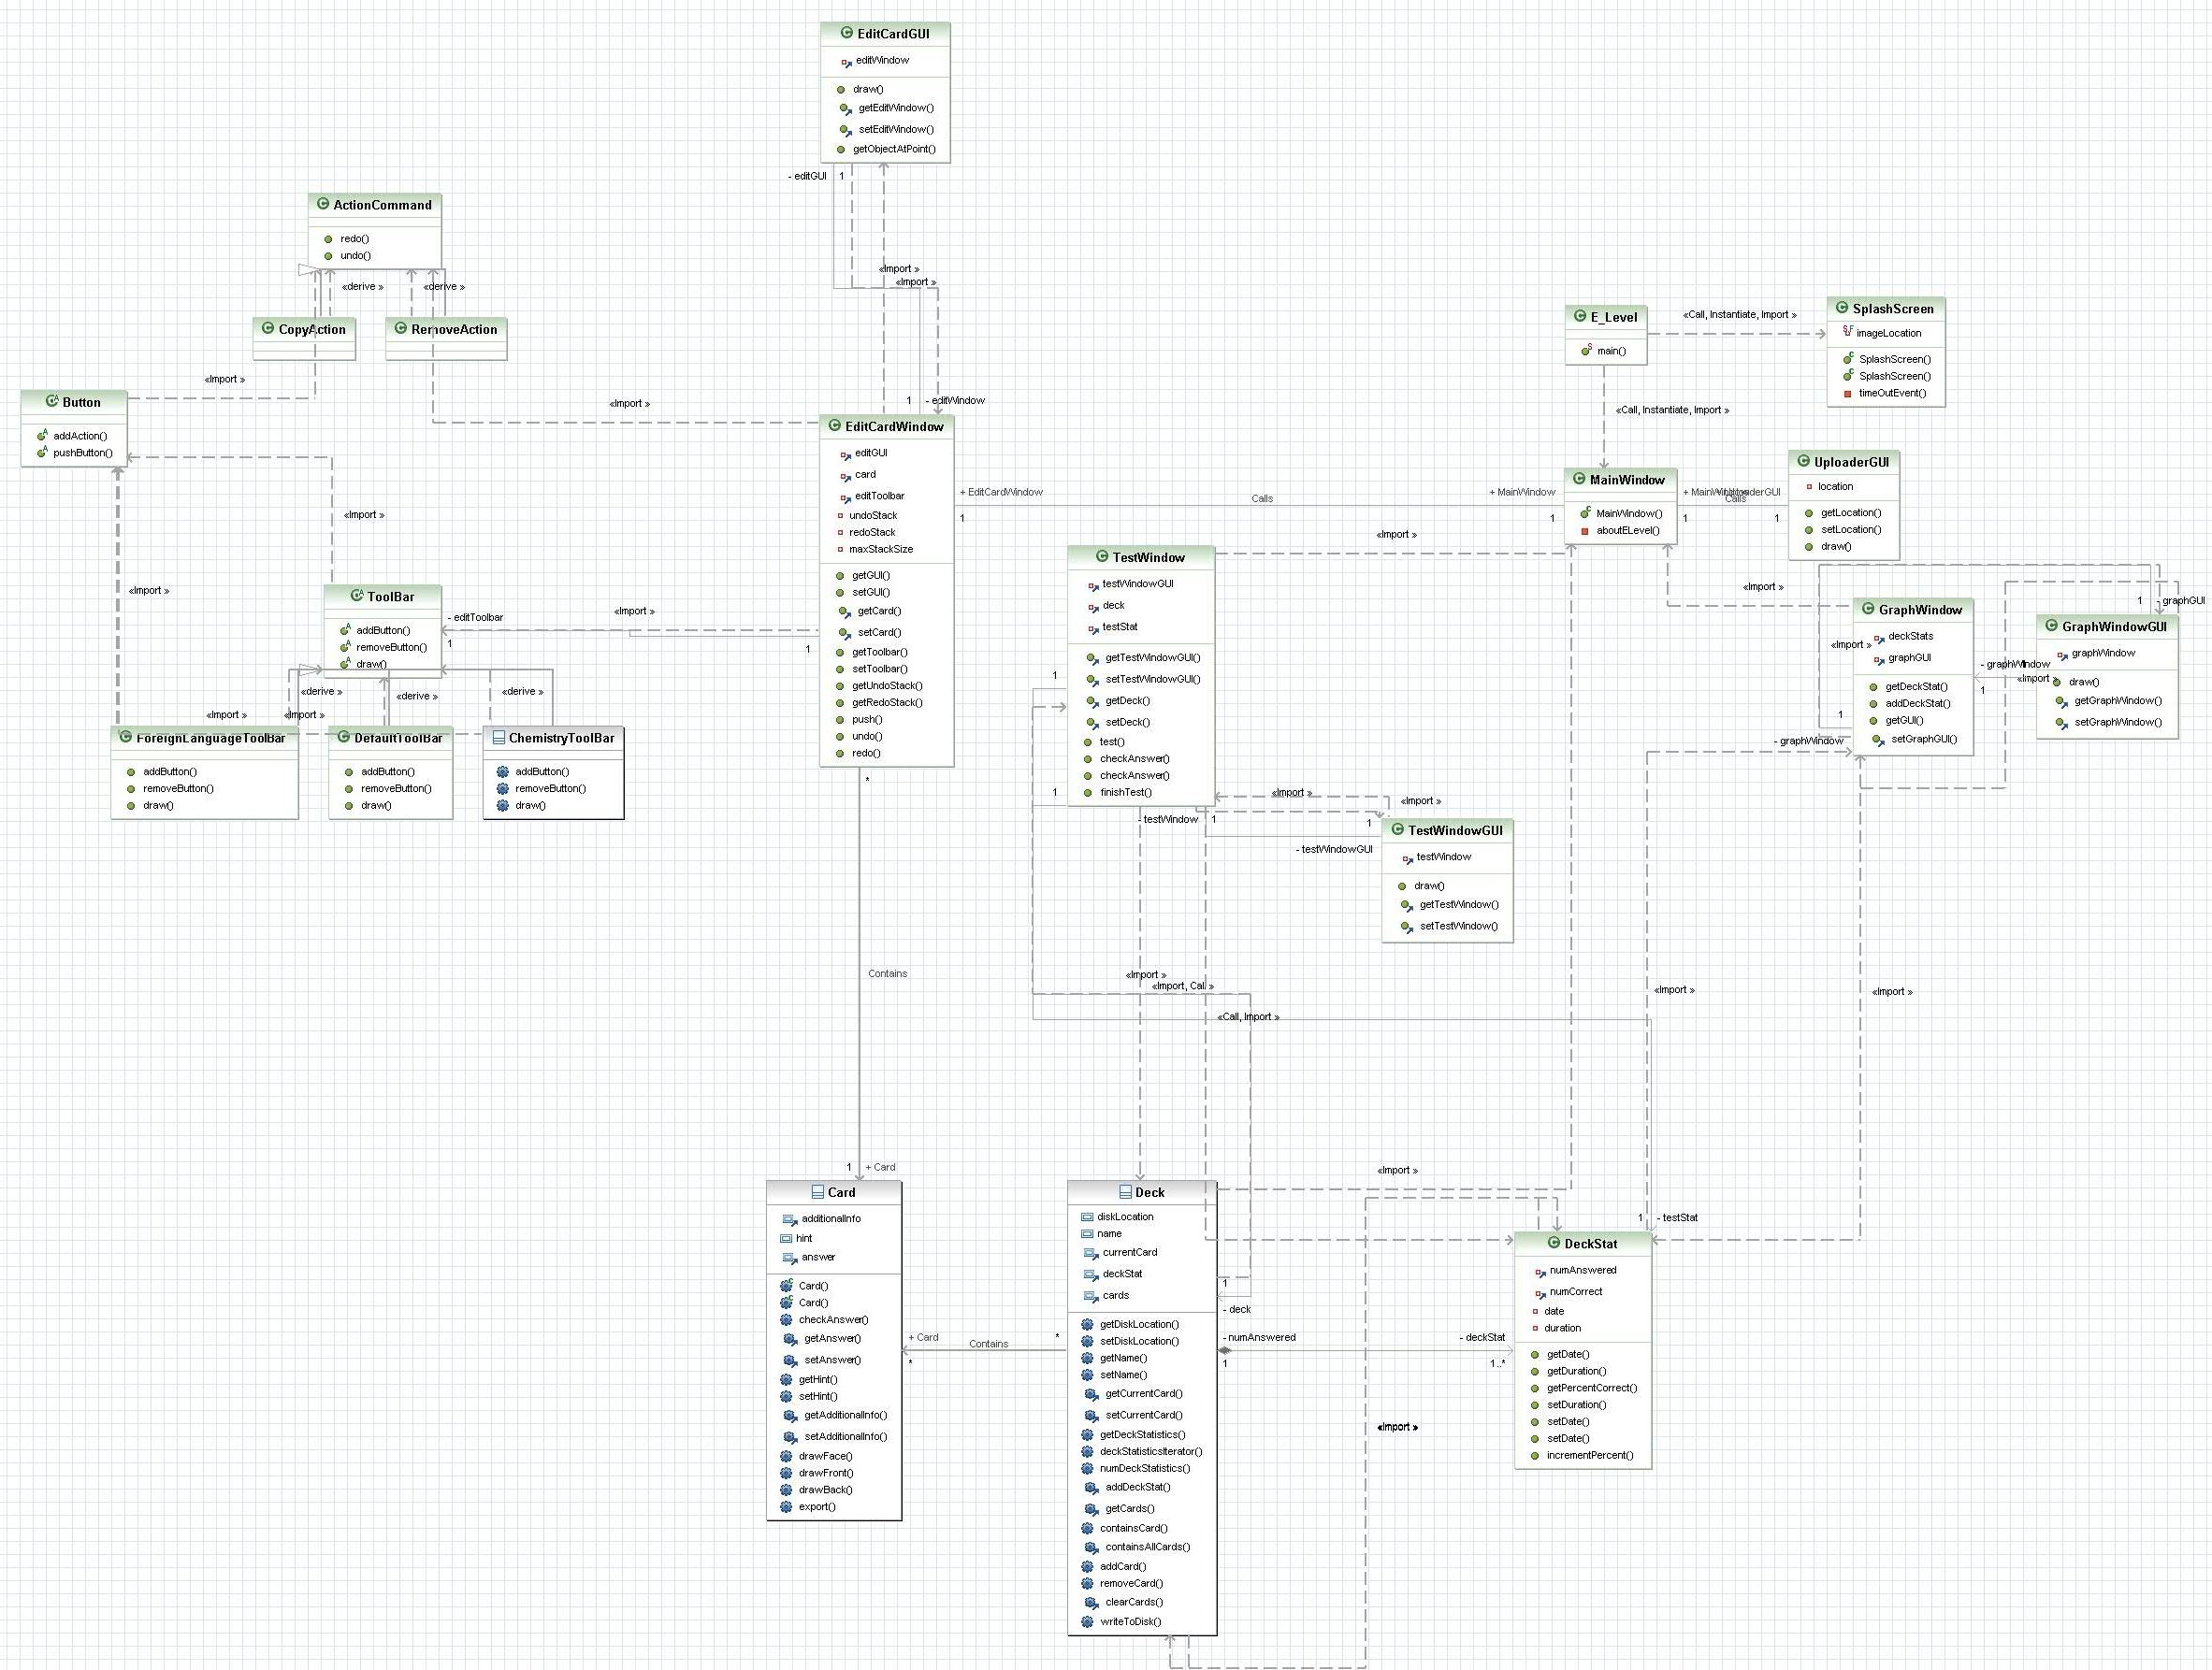This screenshot has height=1670, width=2212.
Task: Click the checkAnswer() method in Card class
Action: coord(833,1320)
